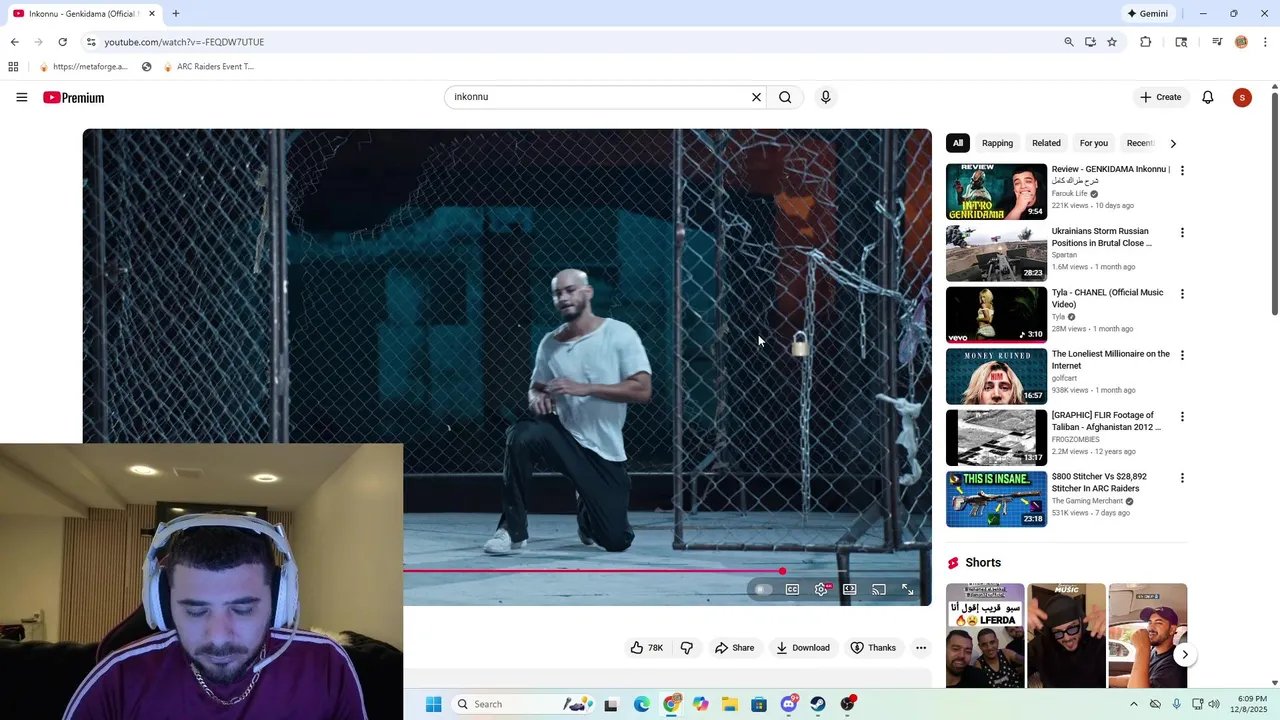Start voice search with microphone icon

coord(825,97)
